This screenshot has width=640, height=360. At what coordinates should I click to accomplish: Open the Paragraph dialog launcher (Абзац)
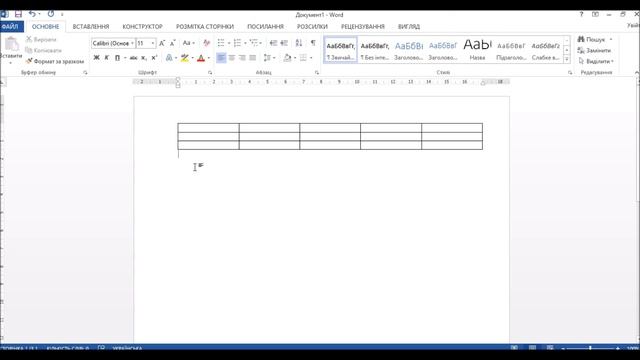point(317,73)
